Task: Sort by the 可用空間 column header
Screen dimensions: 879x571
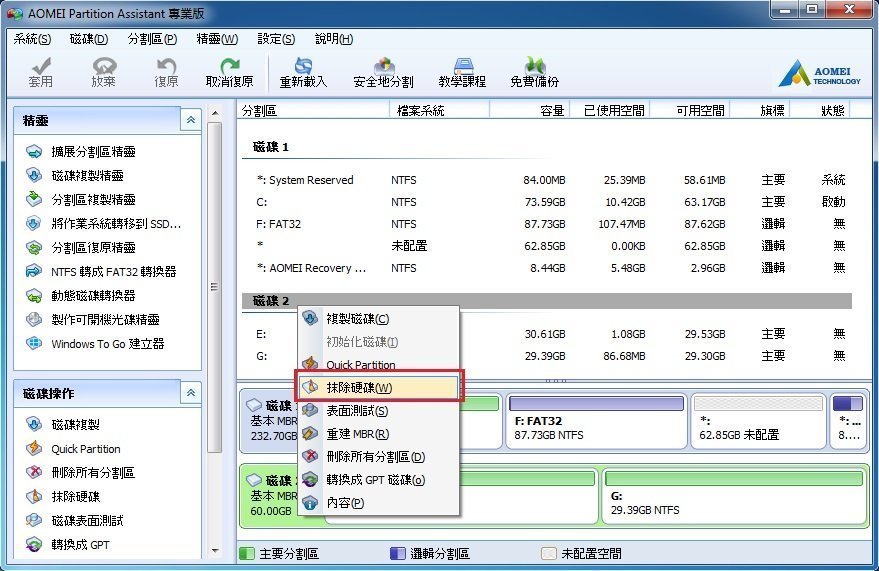Action: click(690, 110)
